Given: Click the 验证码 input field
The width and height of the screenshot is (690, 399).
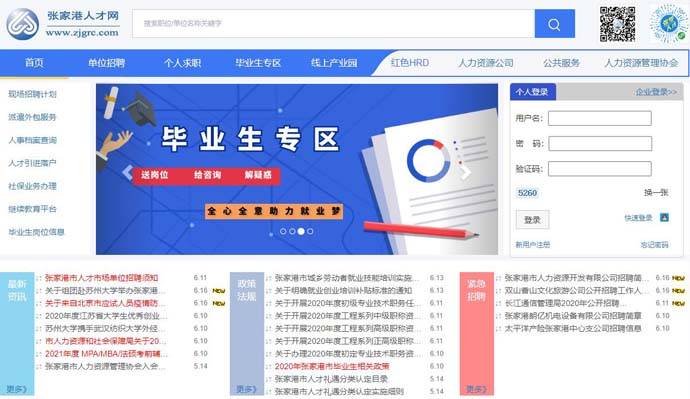Looking at the screenshot, I should click(x=600, y=168).
